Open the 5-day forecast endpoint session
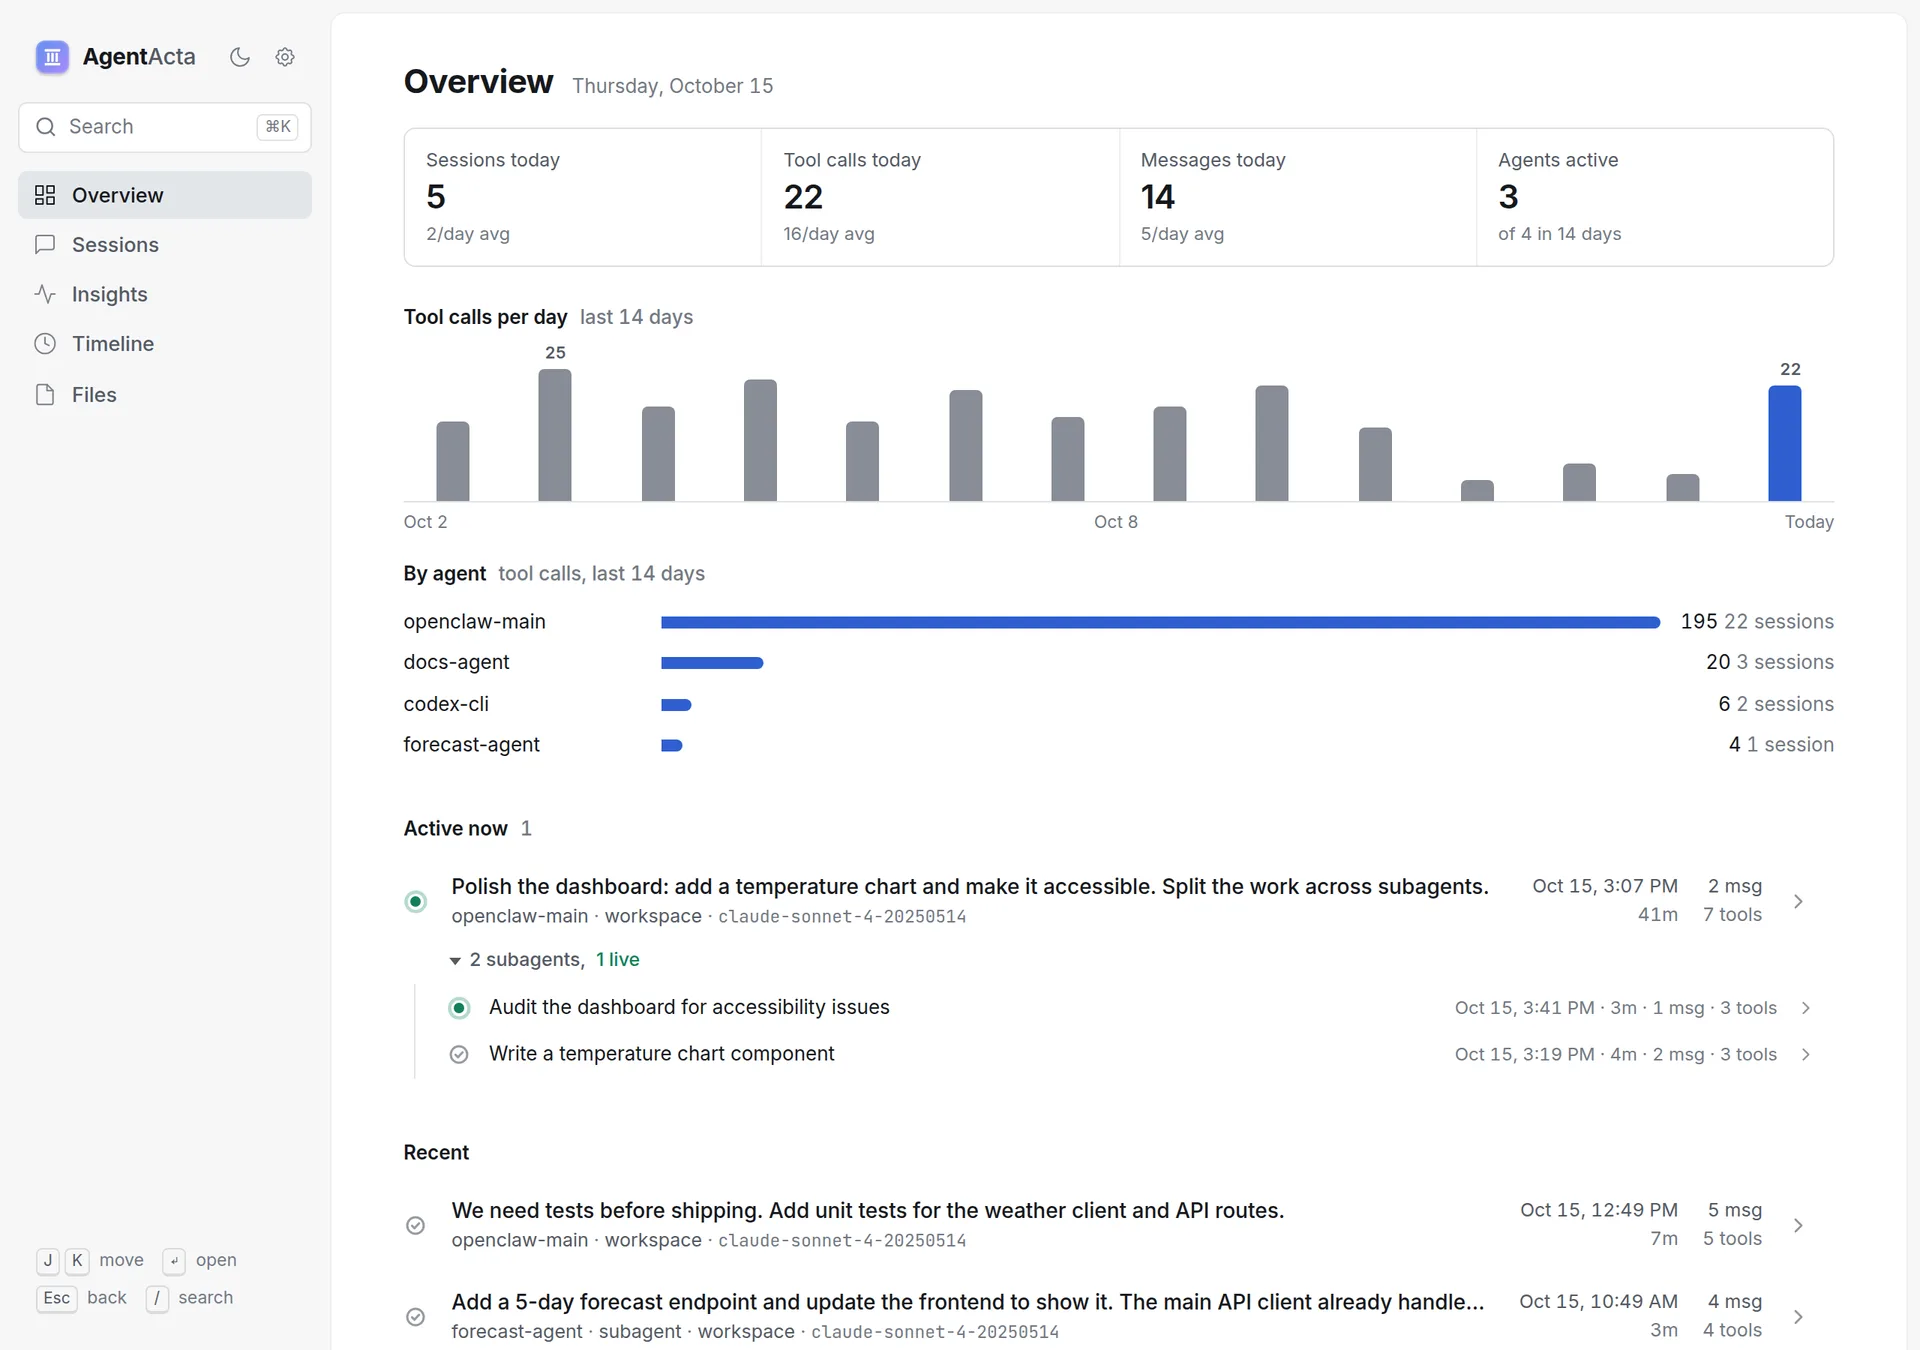Viewport: 1920px width, 1350px height. (x=1119, y=1316)
